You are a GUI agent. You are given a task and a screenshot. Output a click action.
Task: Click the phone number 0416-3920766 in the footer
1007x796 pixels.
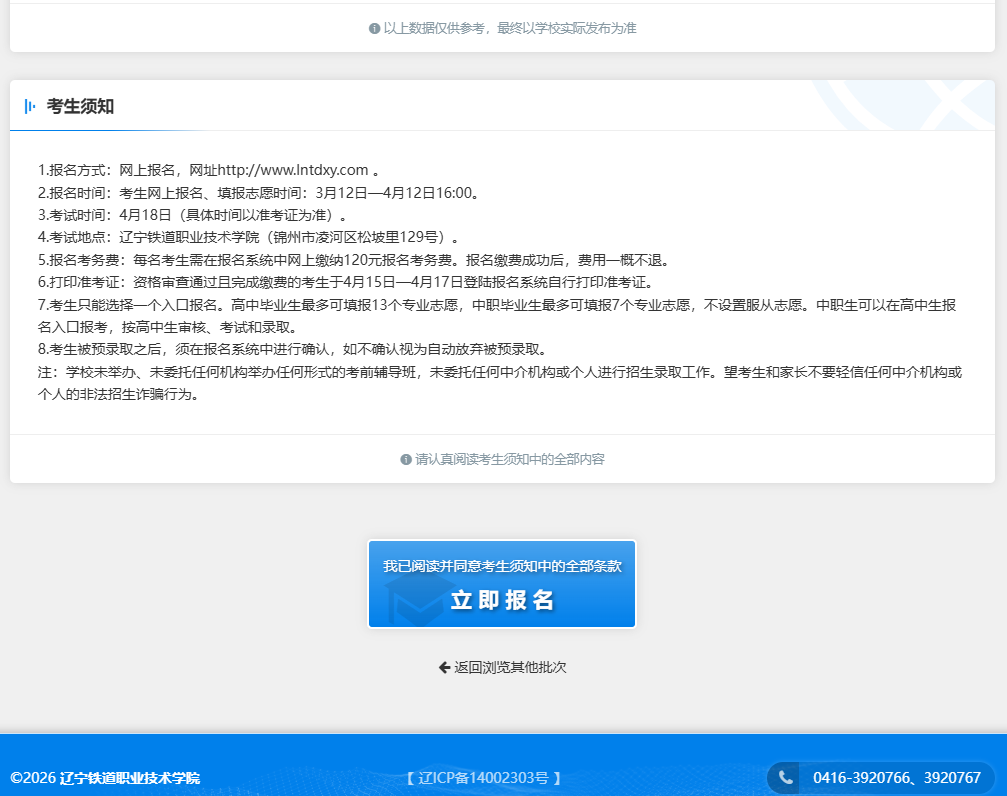(855, 777)
